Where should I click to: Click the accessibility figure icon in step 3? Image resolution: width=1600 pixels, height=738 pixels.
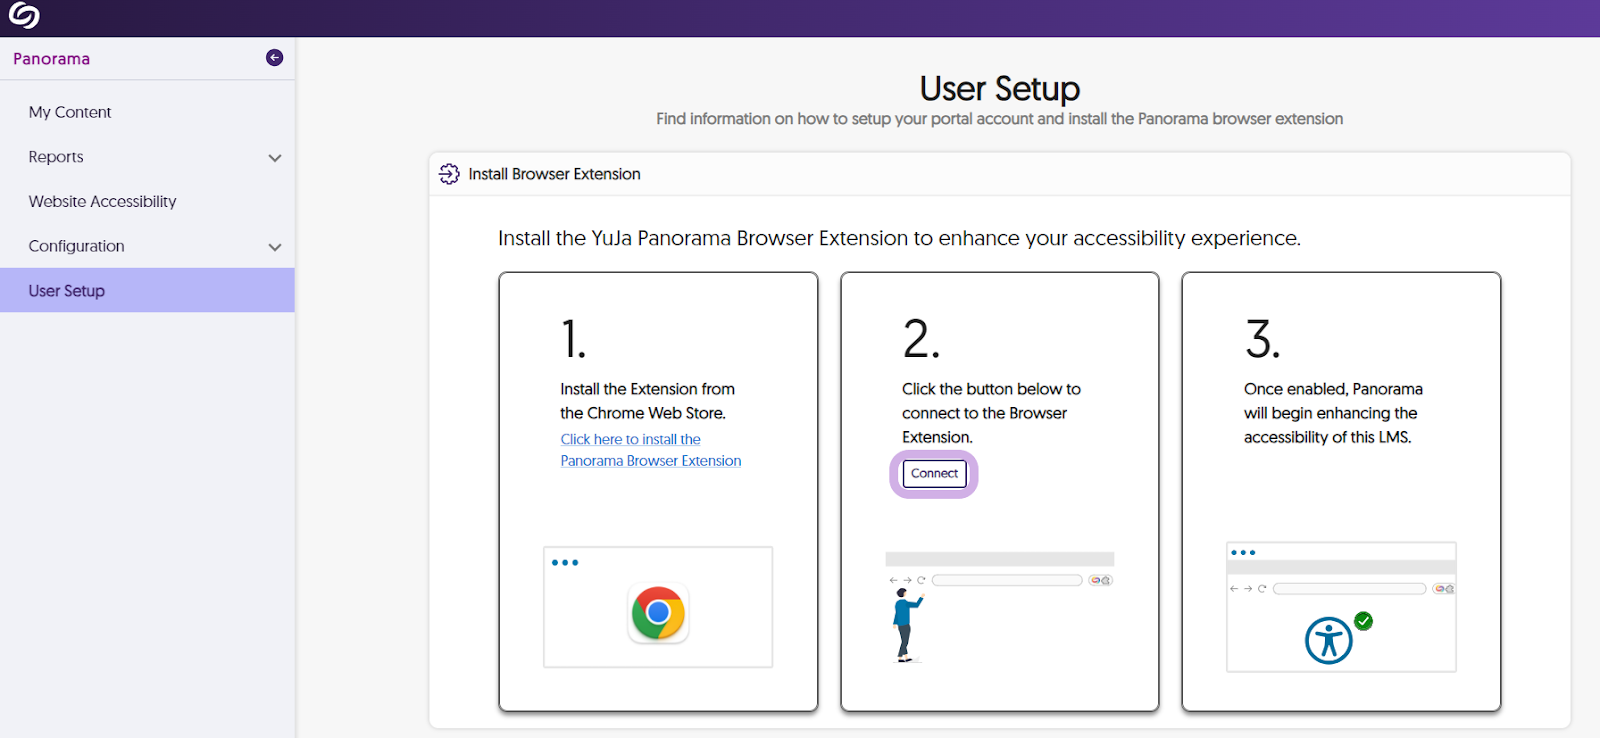1328,641
